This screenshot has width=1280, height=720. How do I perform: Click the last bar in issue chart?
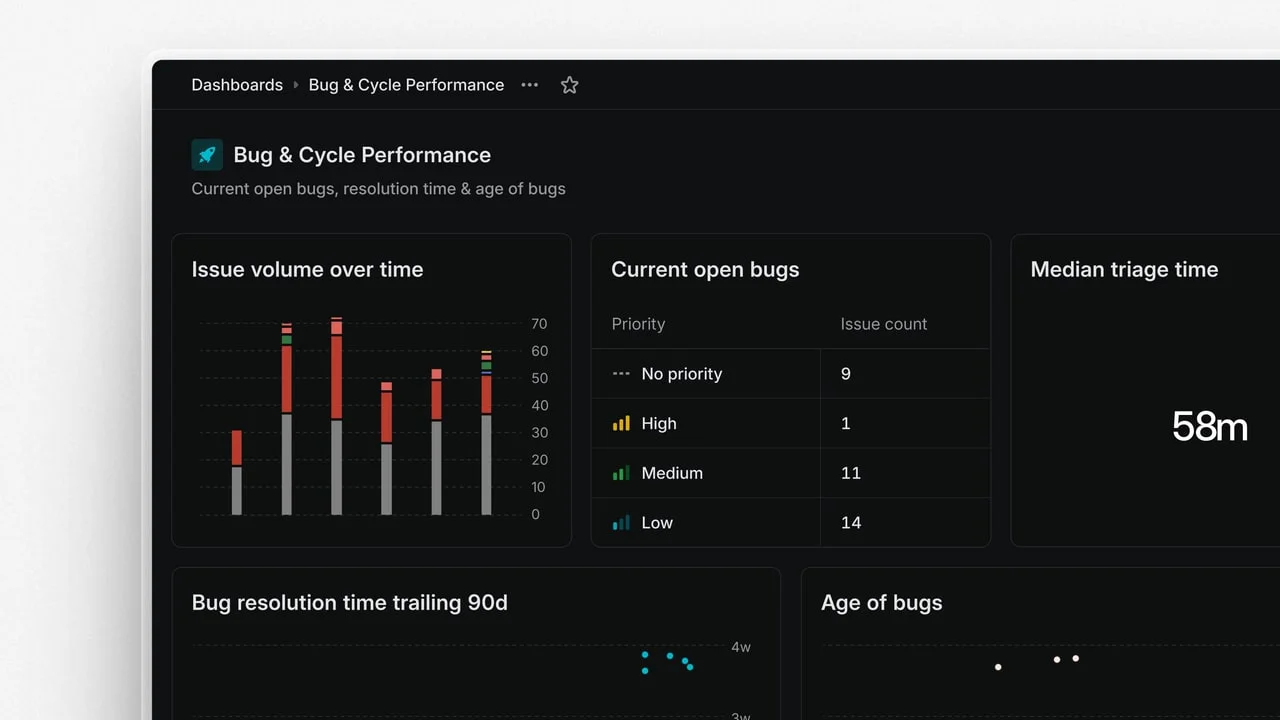click(487, 433)
